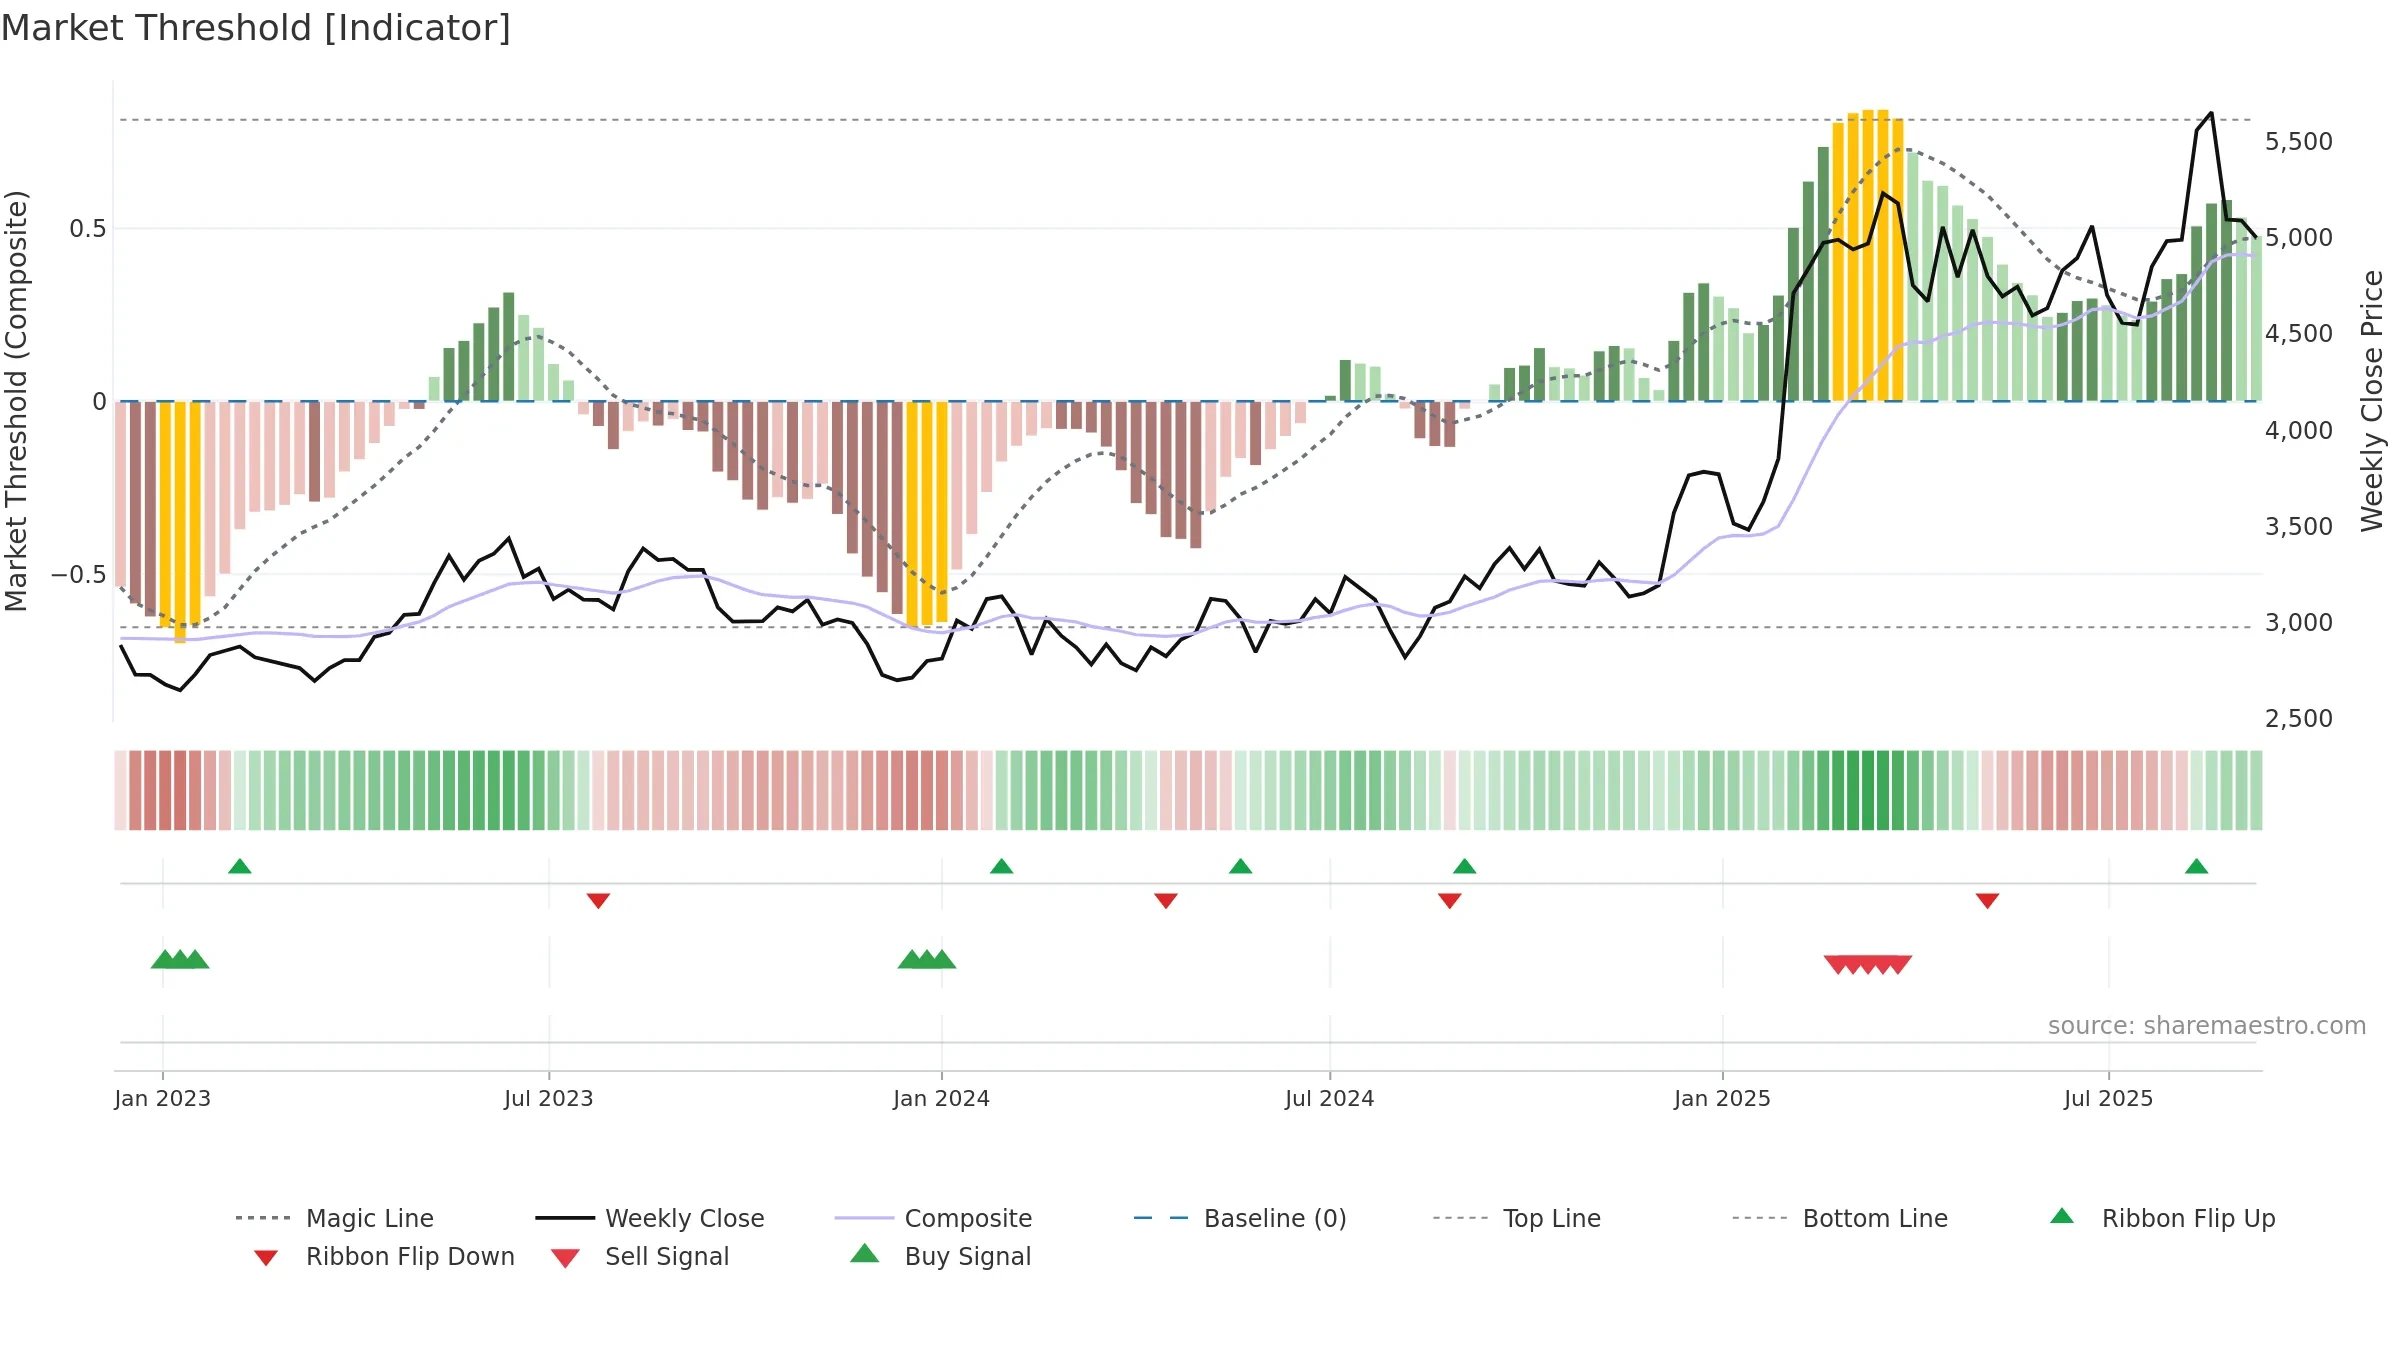Click the red flip down marker in spring 2024
Screen dimensions: 2400x1350
coord(1166,901)
